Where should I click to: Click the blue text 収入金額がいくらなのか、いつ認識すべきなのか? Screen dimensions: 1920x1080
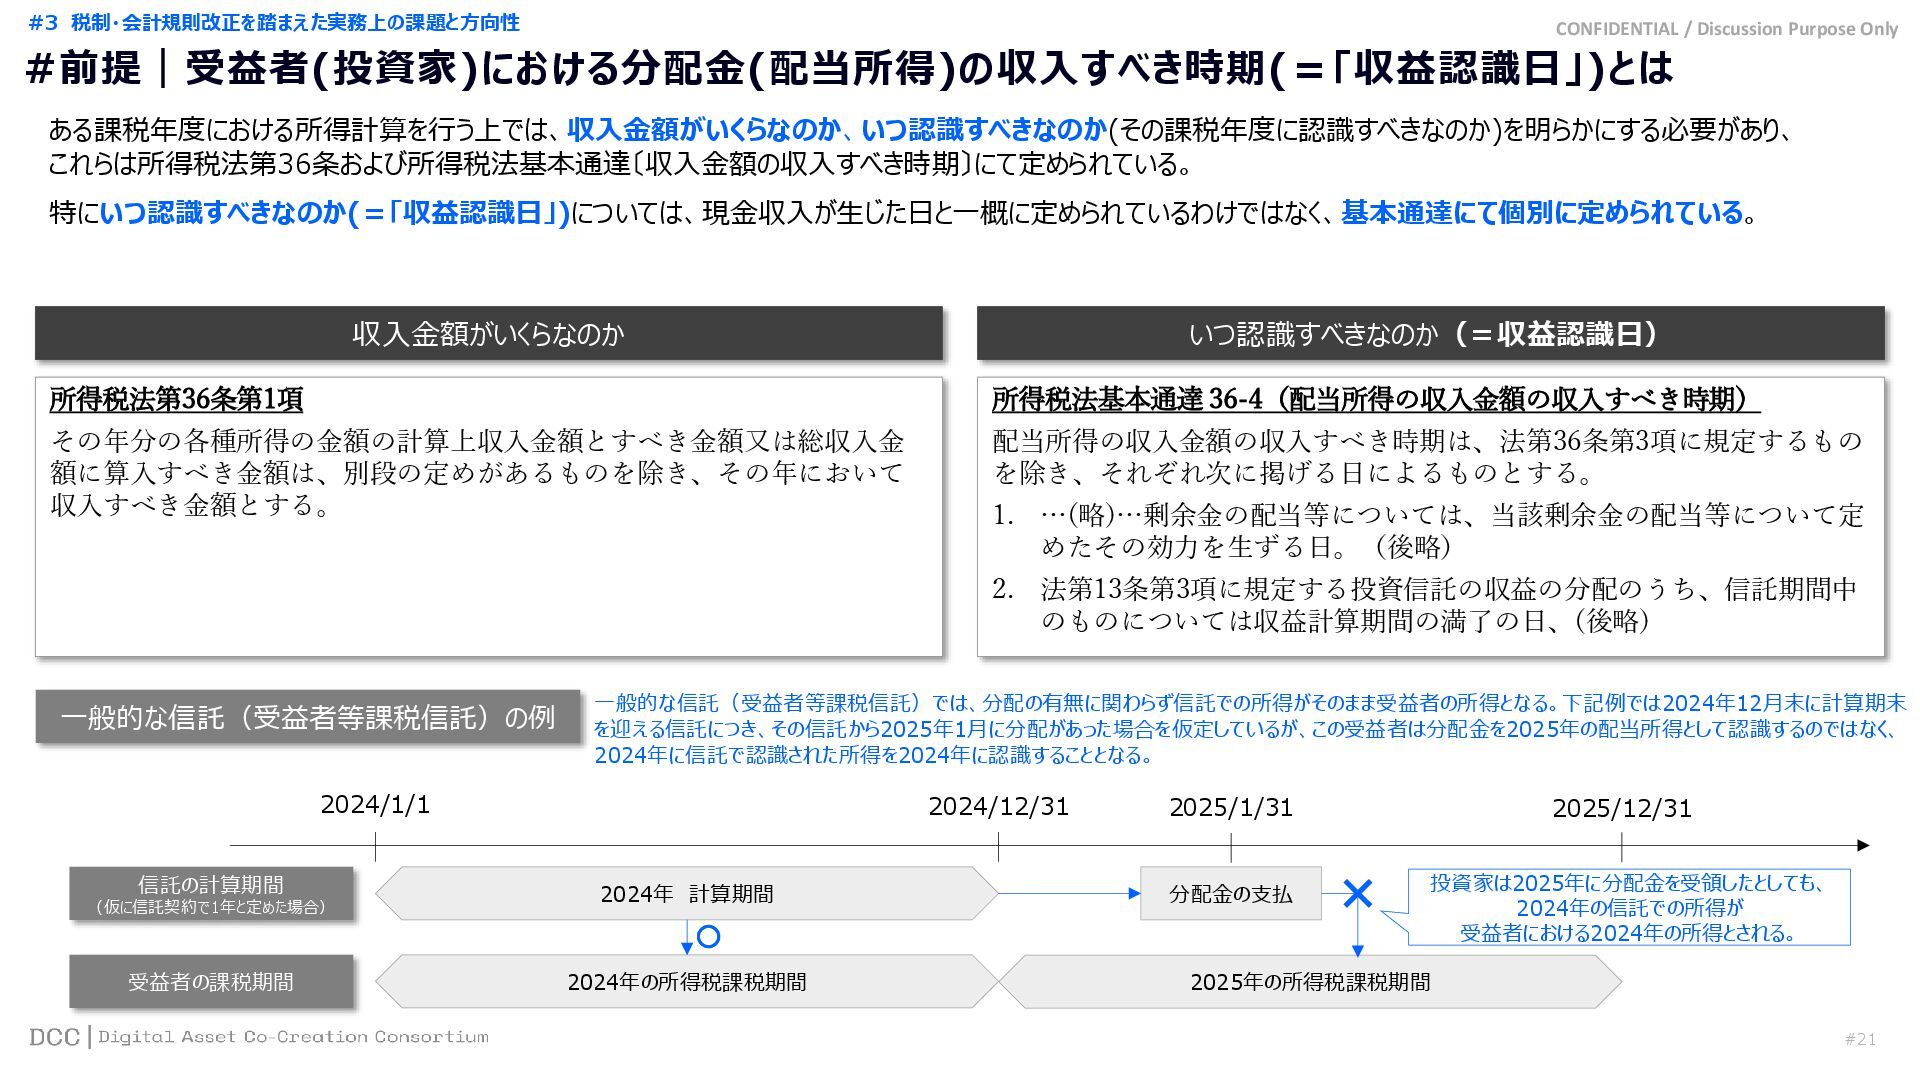click(x=837, y=129)
